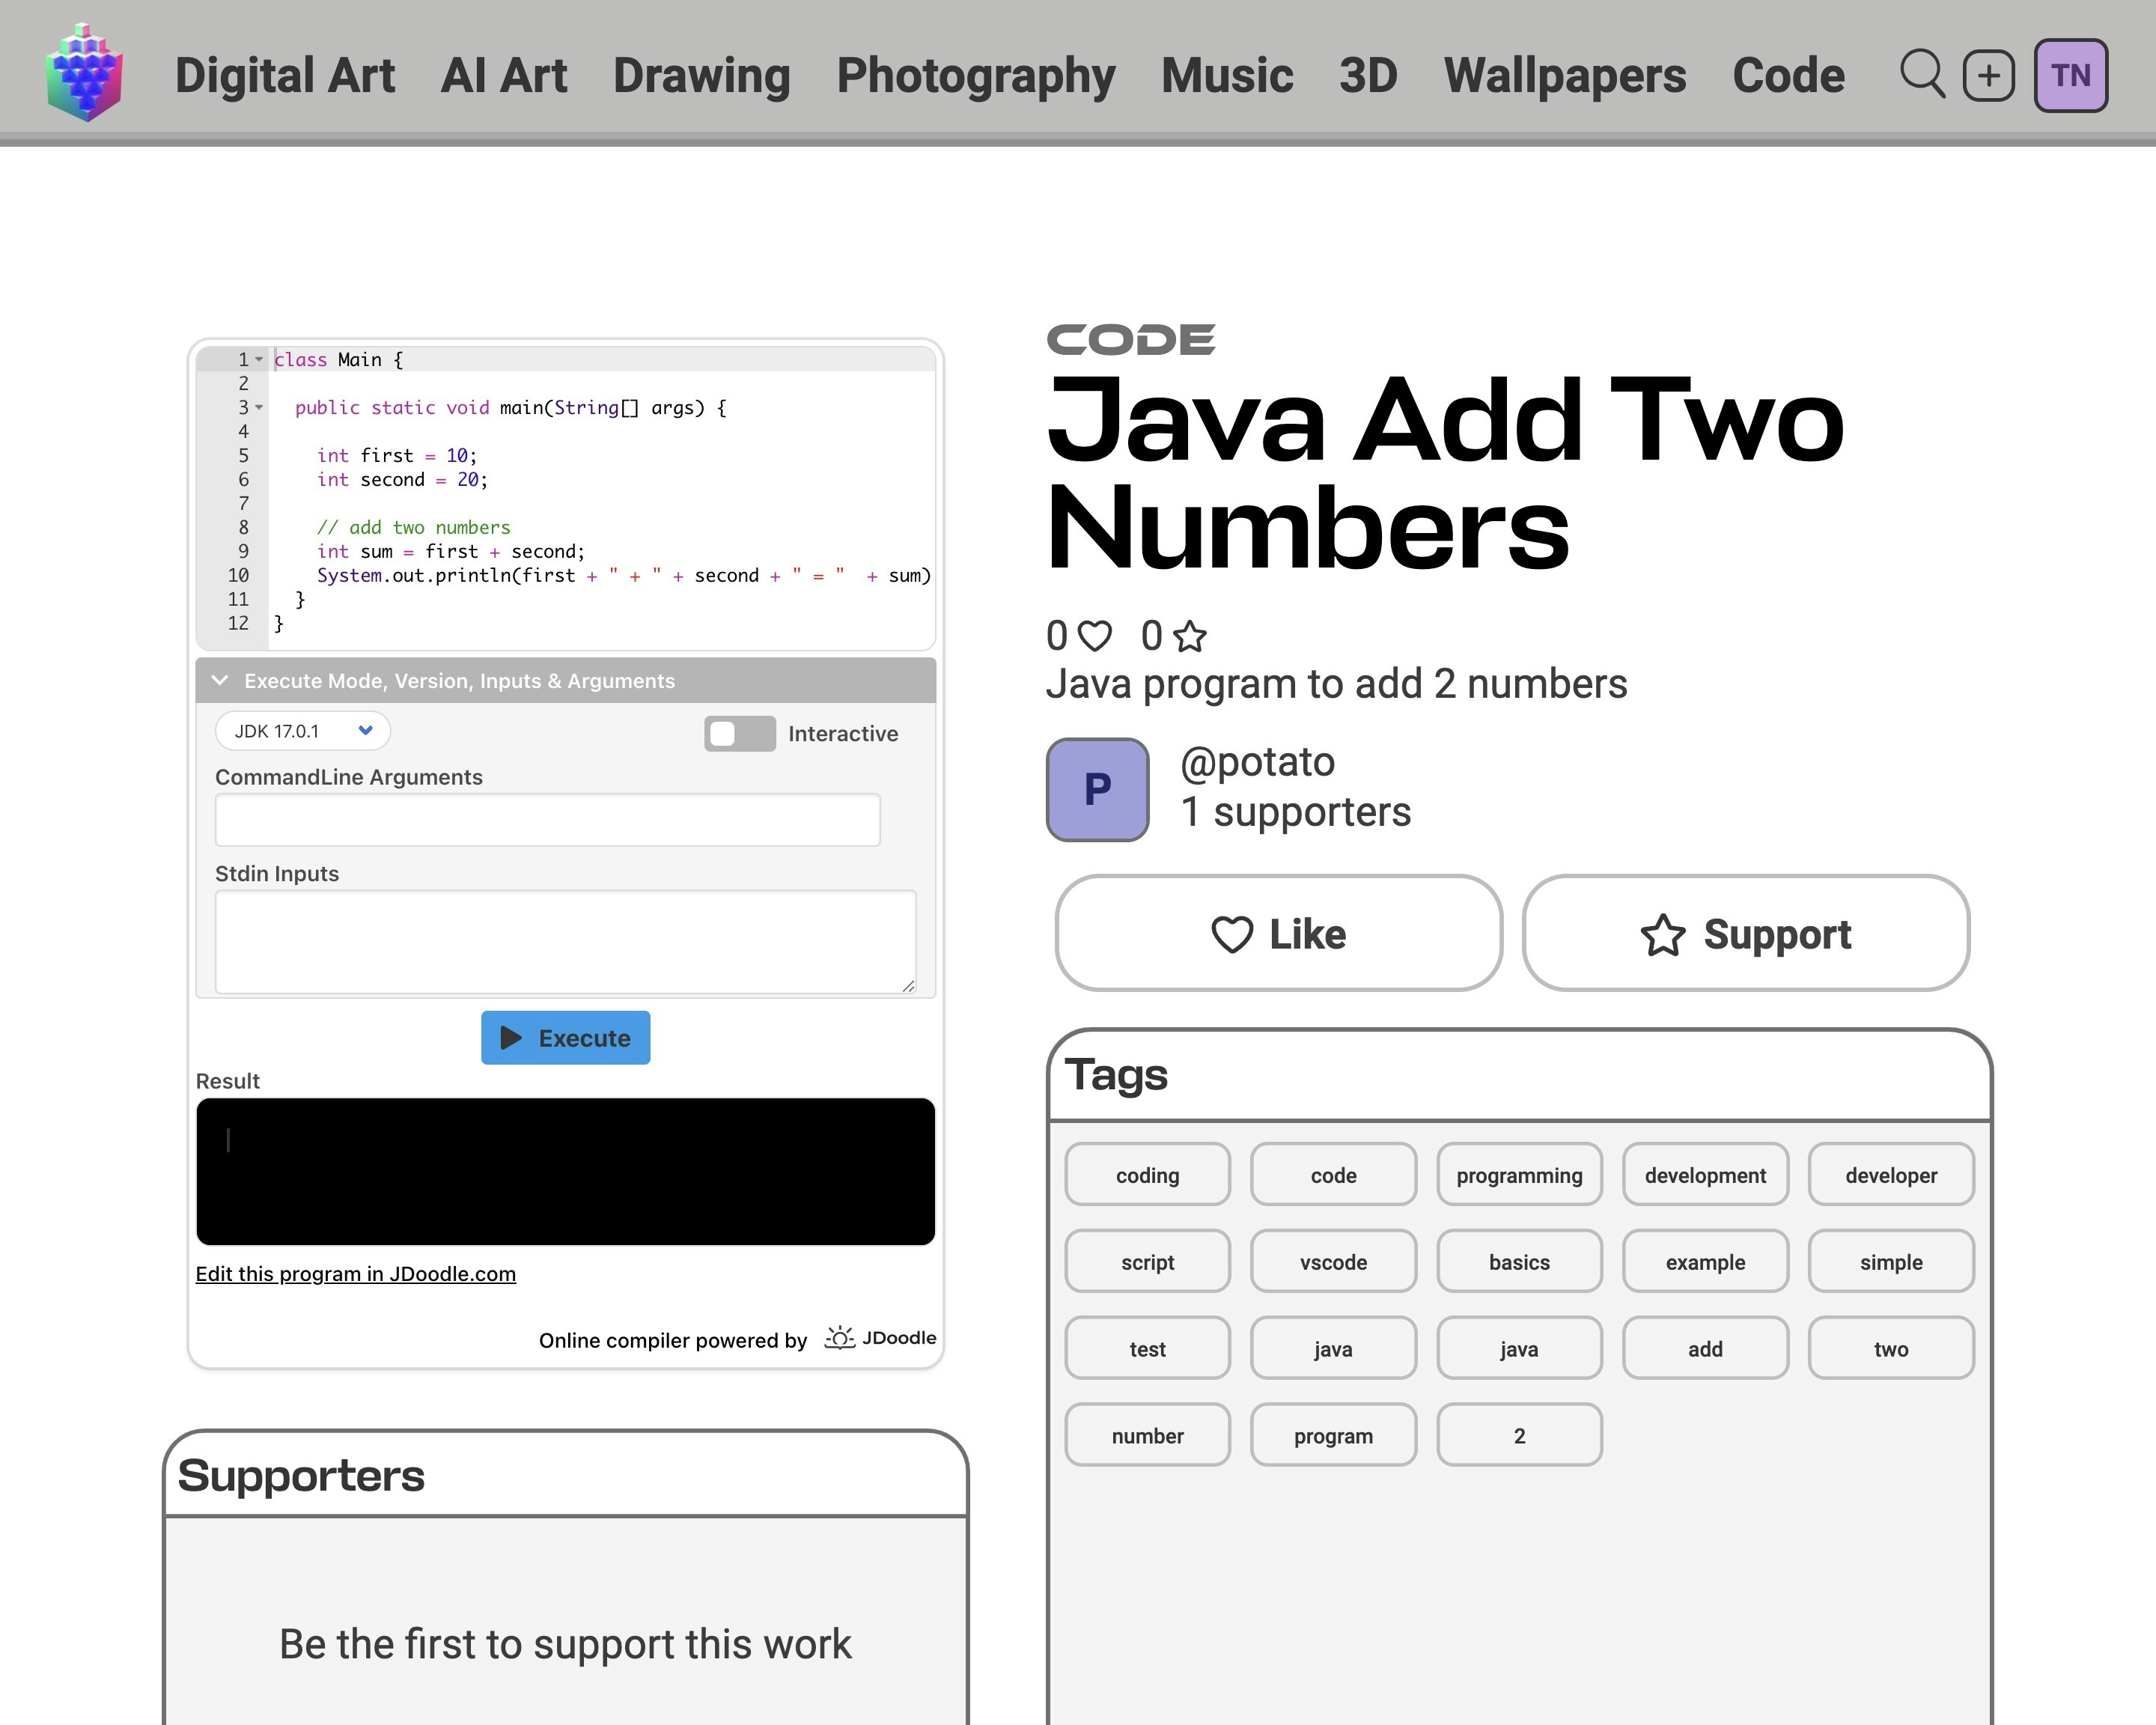Click the purple P avatar of potato
Screen dimensions: 2156x1725
coord(1097,789)
